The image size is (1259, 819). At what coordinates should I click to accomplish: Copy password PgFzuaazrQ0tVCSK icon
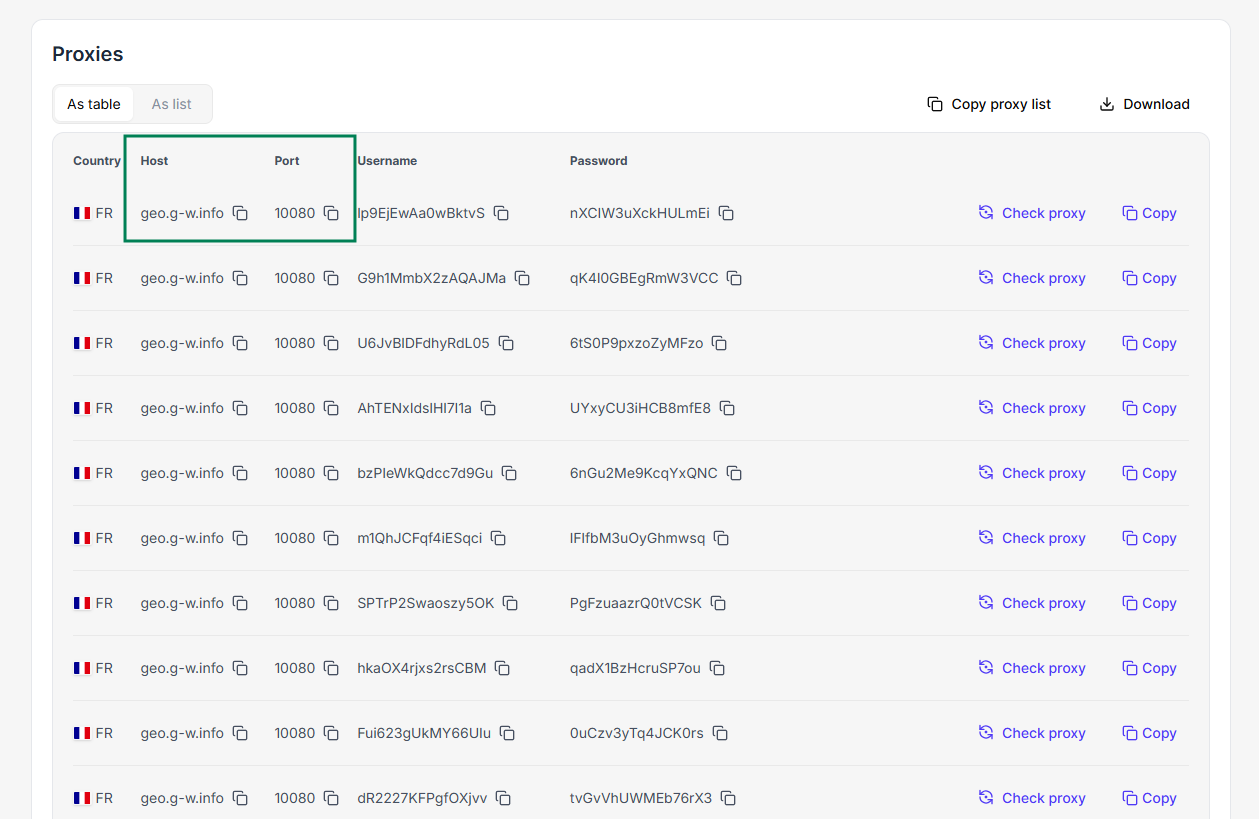719,603
